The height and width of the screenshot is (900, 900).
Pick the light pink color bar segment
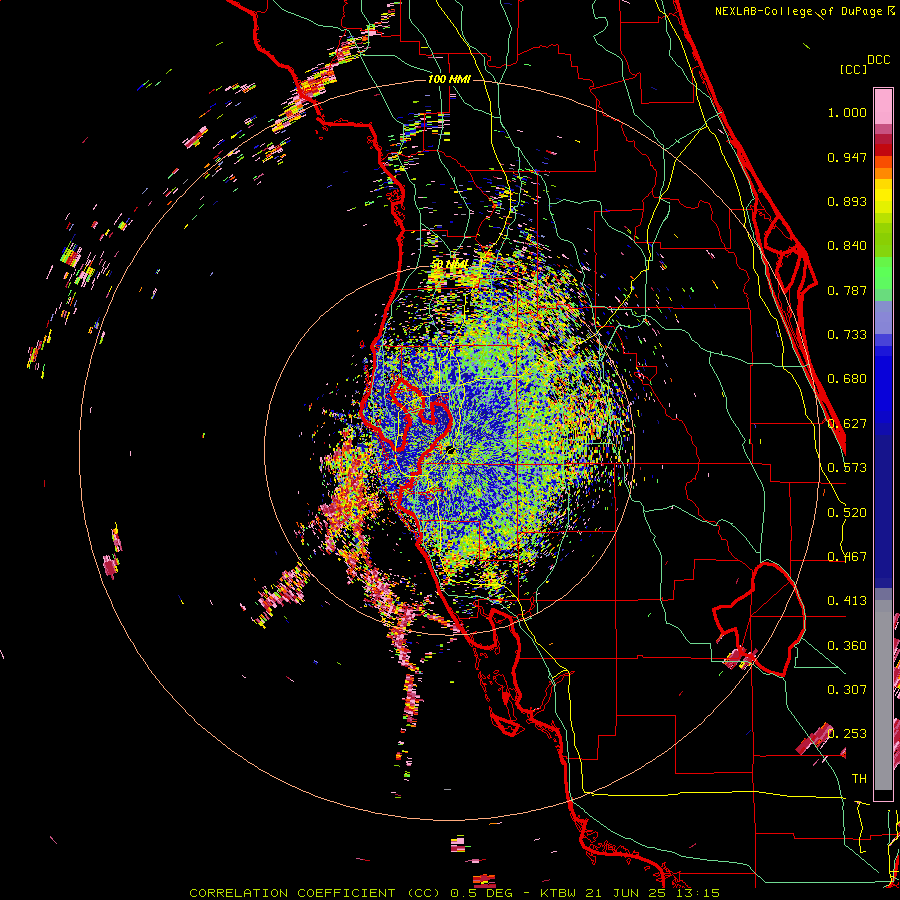tap(883, 107)
